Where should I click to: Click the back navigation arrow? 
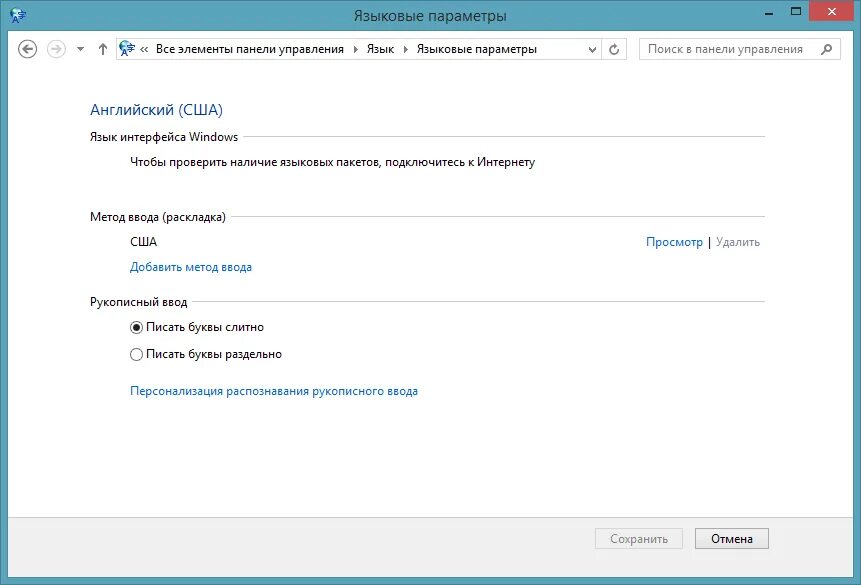28,48
